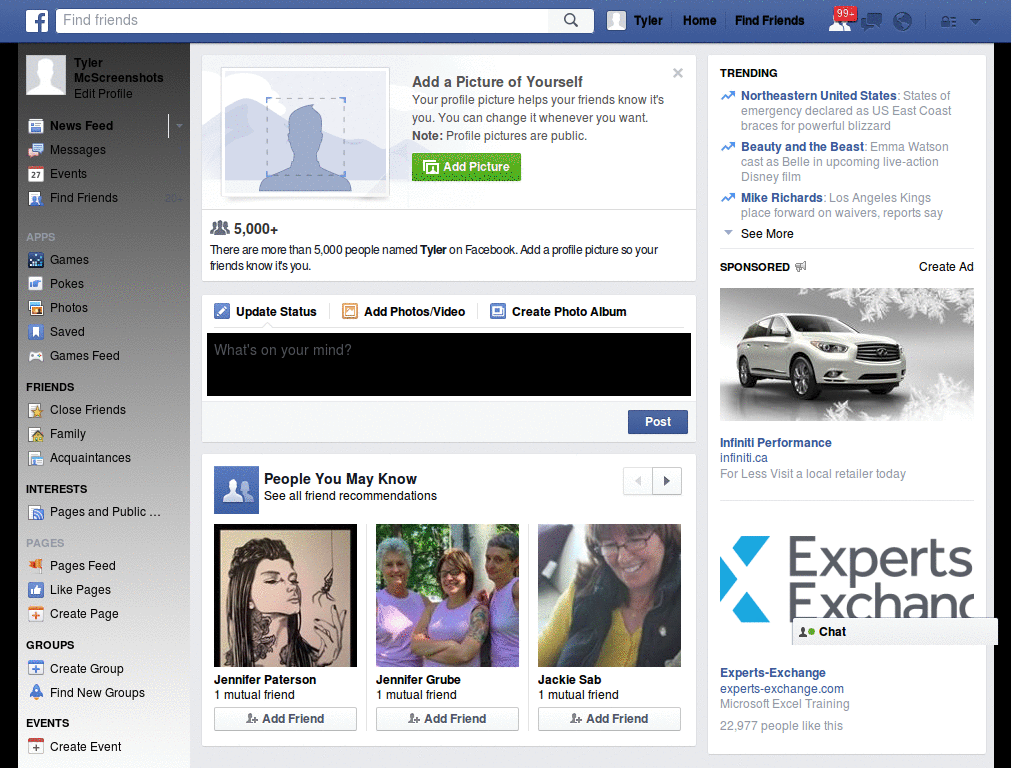Click the Facebook logo icon
The width and height of the screenshot is (1024, 768).
coord(37,20)
